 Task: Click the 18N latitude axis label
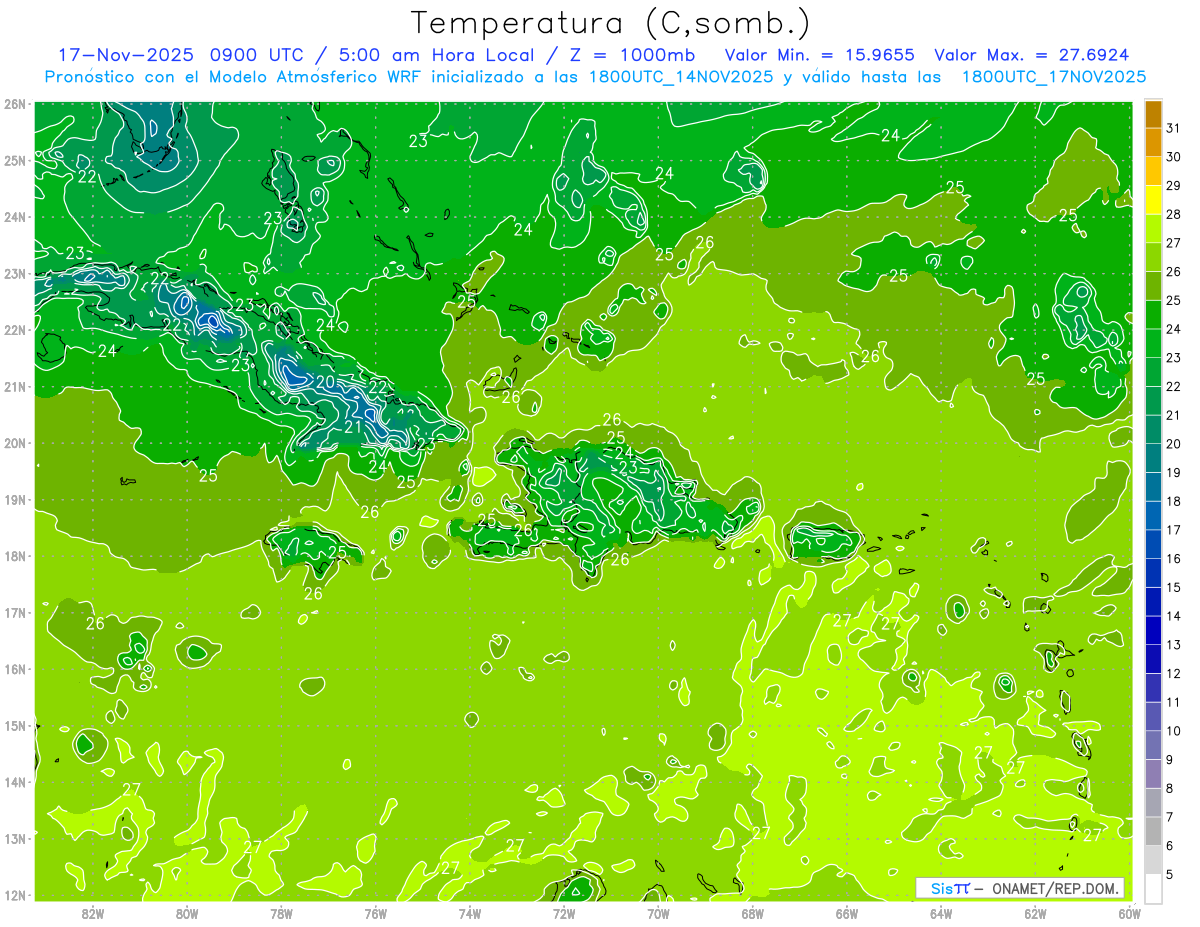(16, 556)
